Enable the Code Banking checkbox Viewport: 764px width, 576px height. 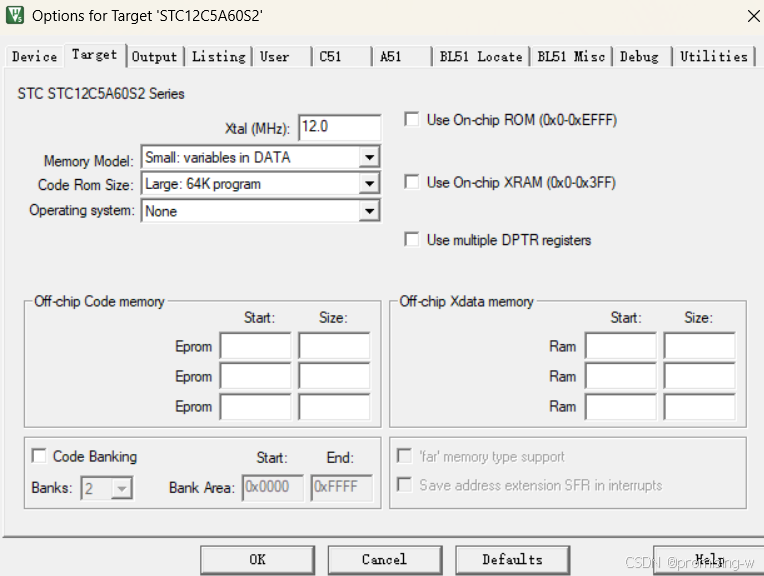pyautogui.click(x=39, y=456)
